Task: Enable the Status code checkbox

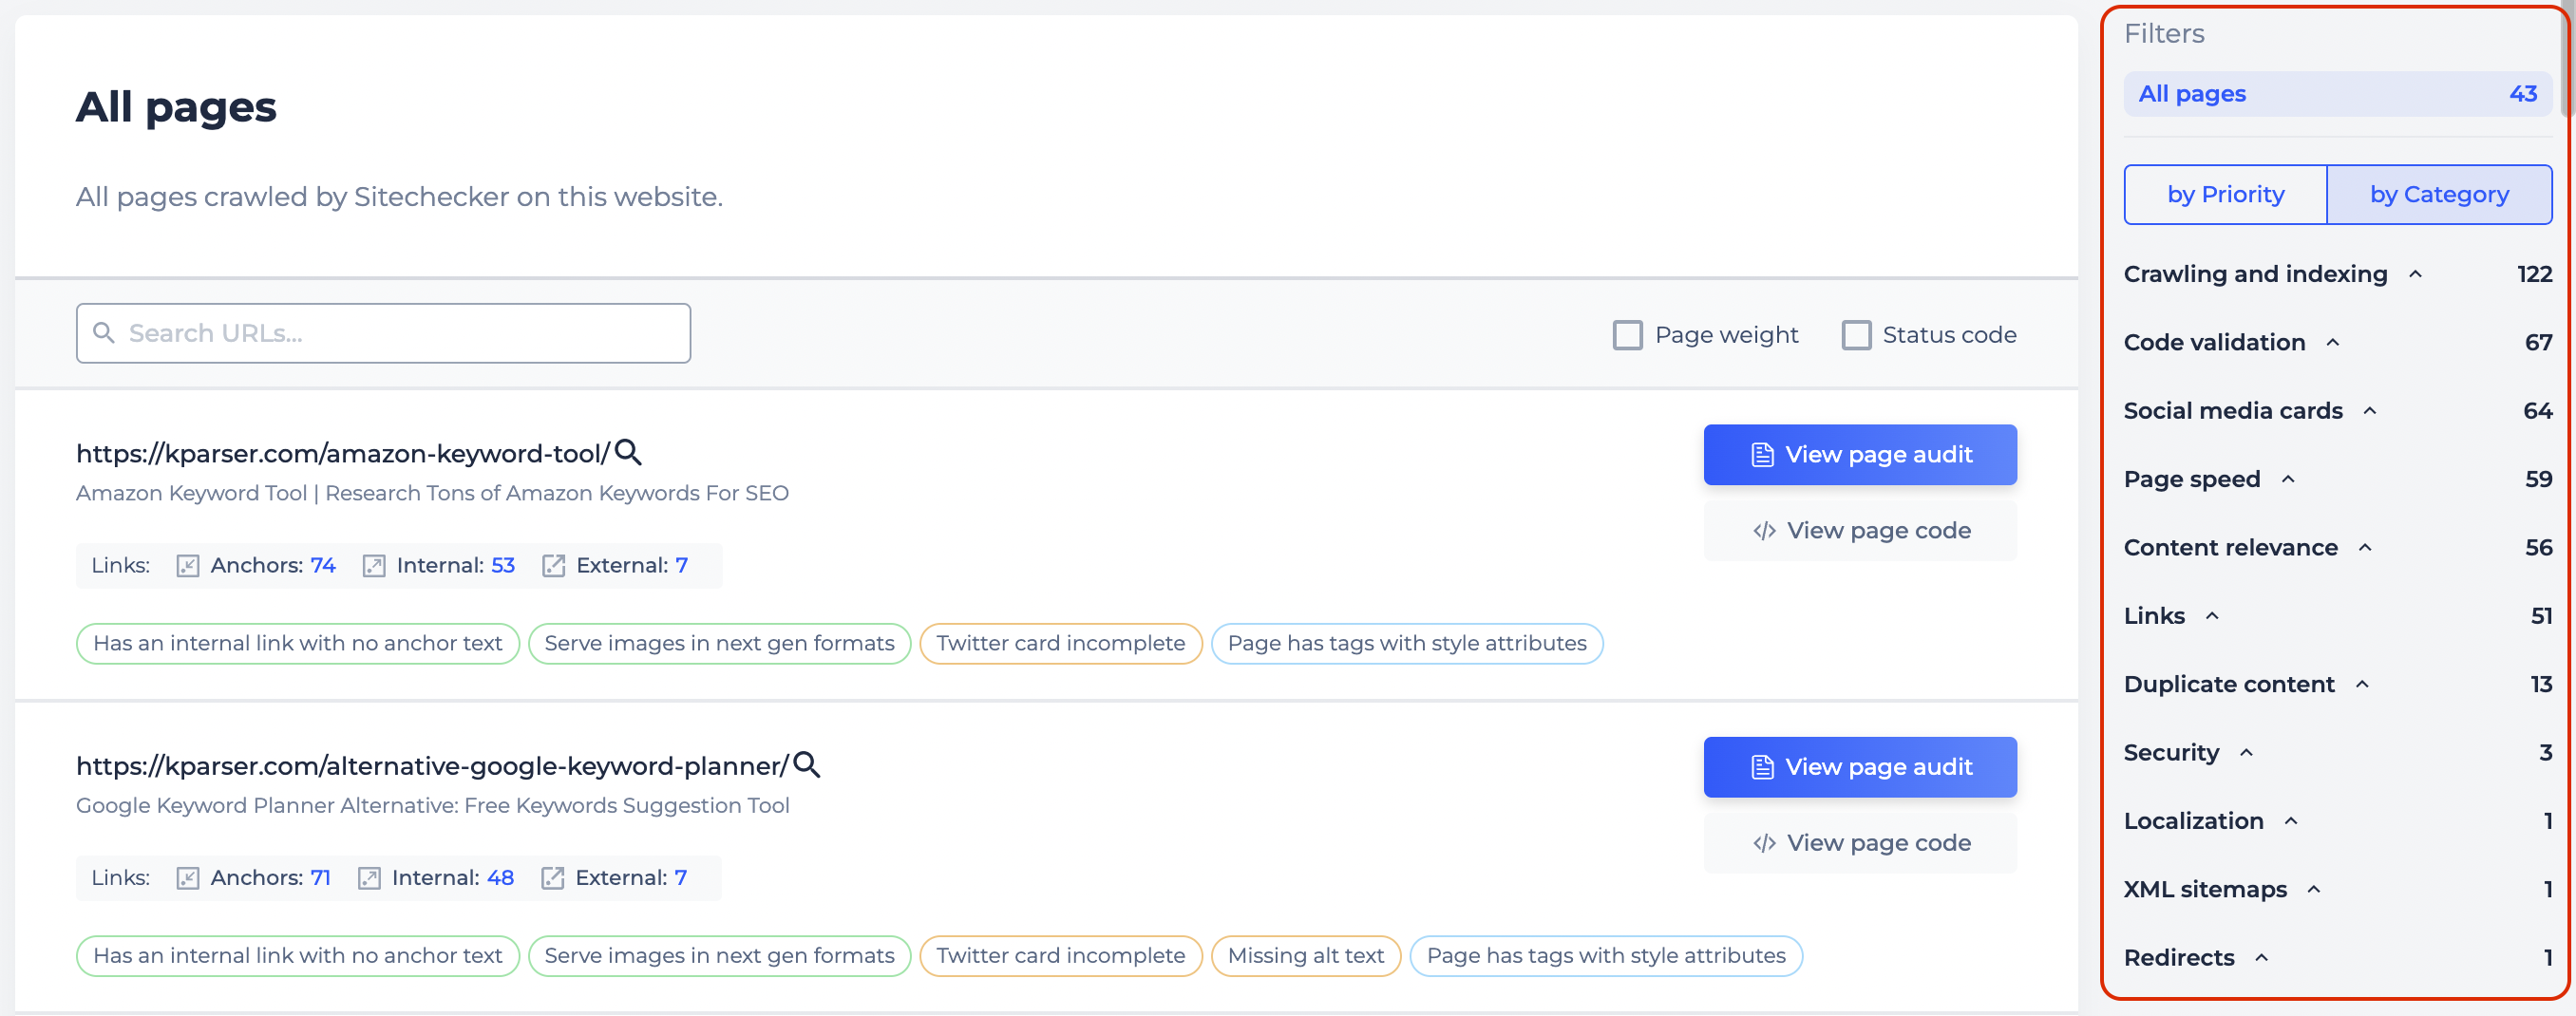Action: click(x=1856, y=335)
